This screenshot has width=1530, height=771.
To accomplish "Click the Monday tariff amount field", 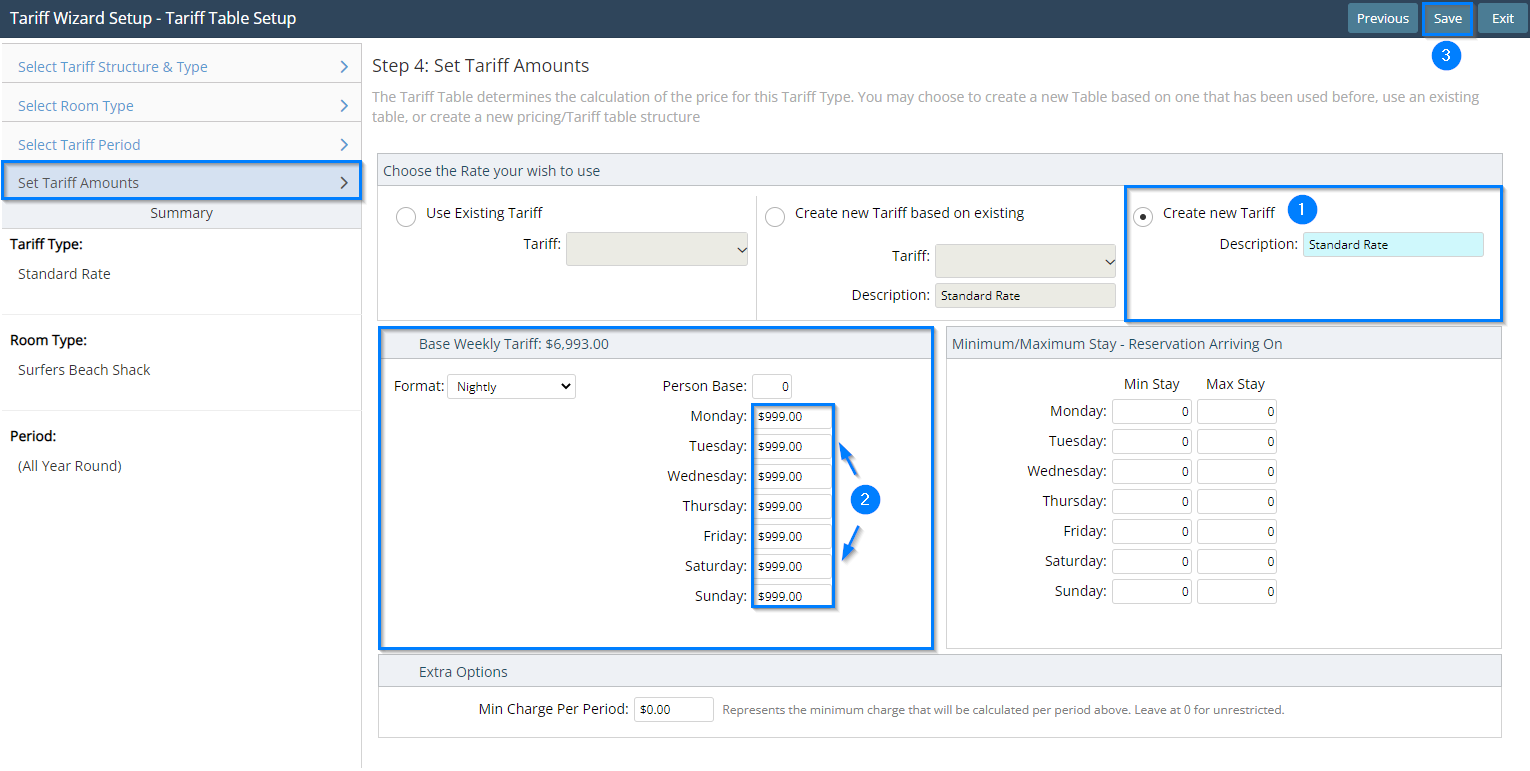I will coord(792,416).
